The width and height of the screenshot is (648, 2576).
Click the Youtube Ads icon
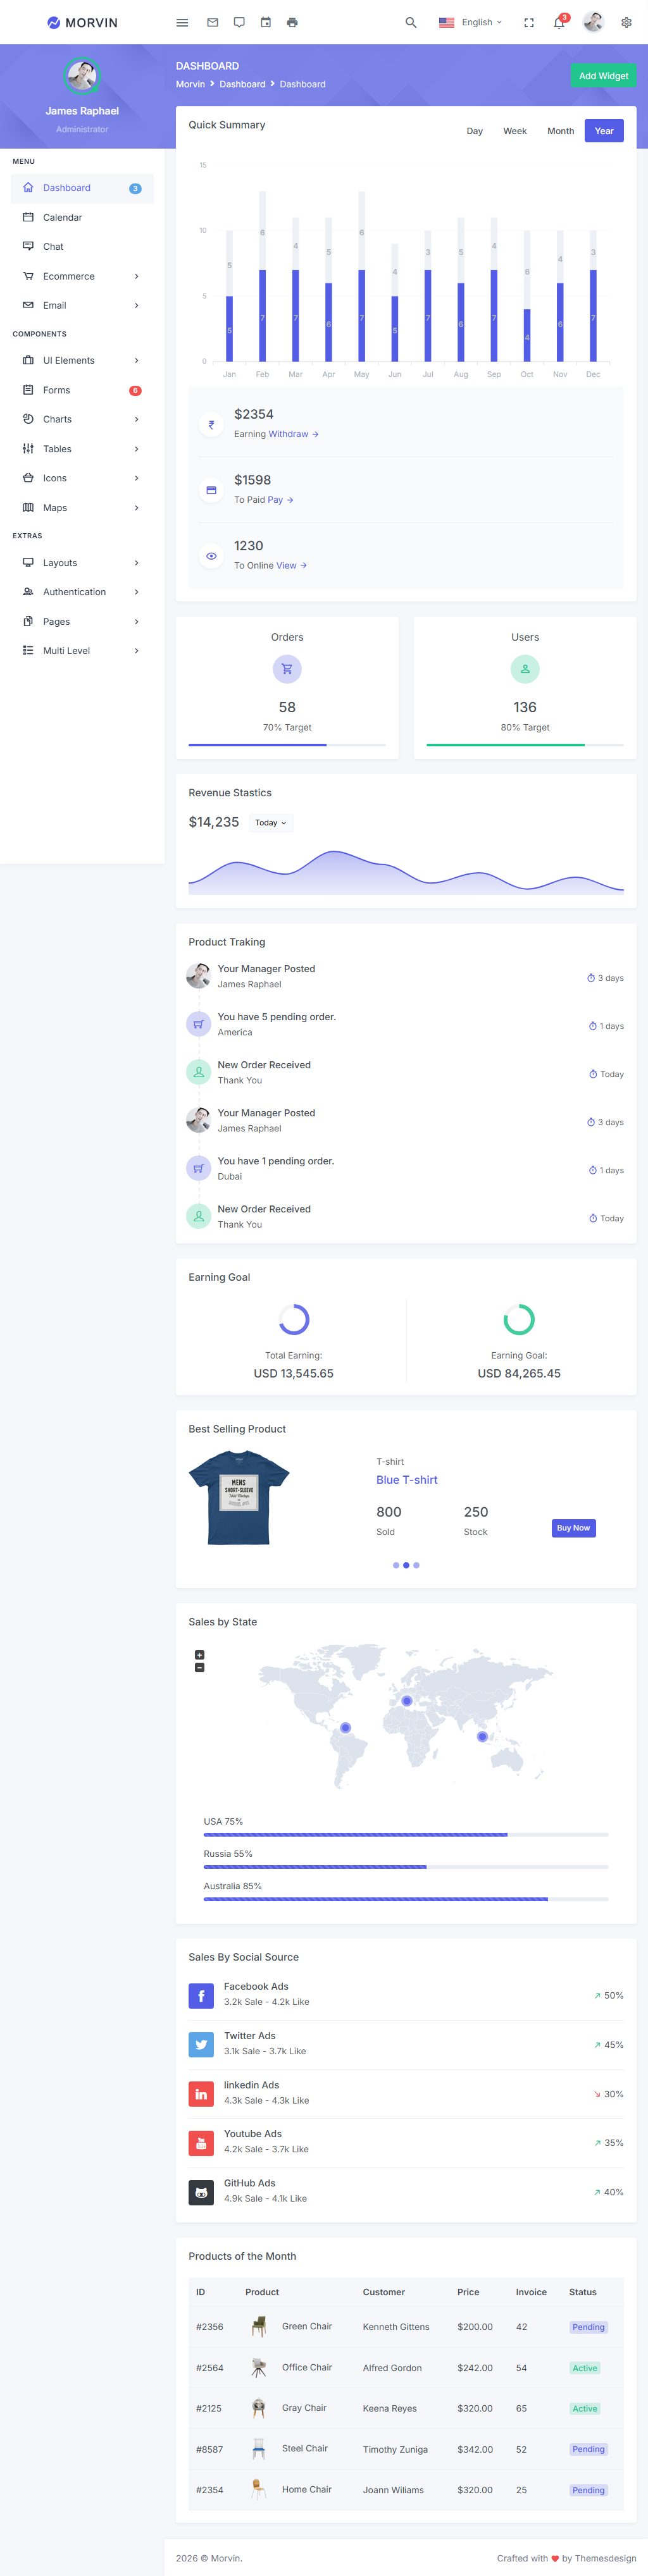click(201, 2143)
